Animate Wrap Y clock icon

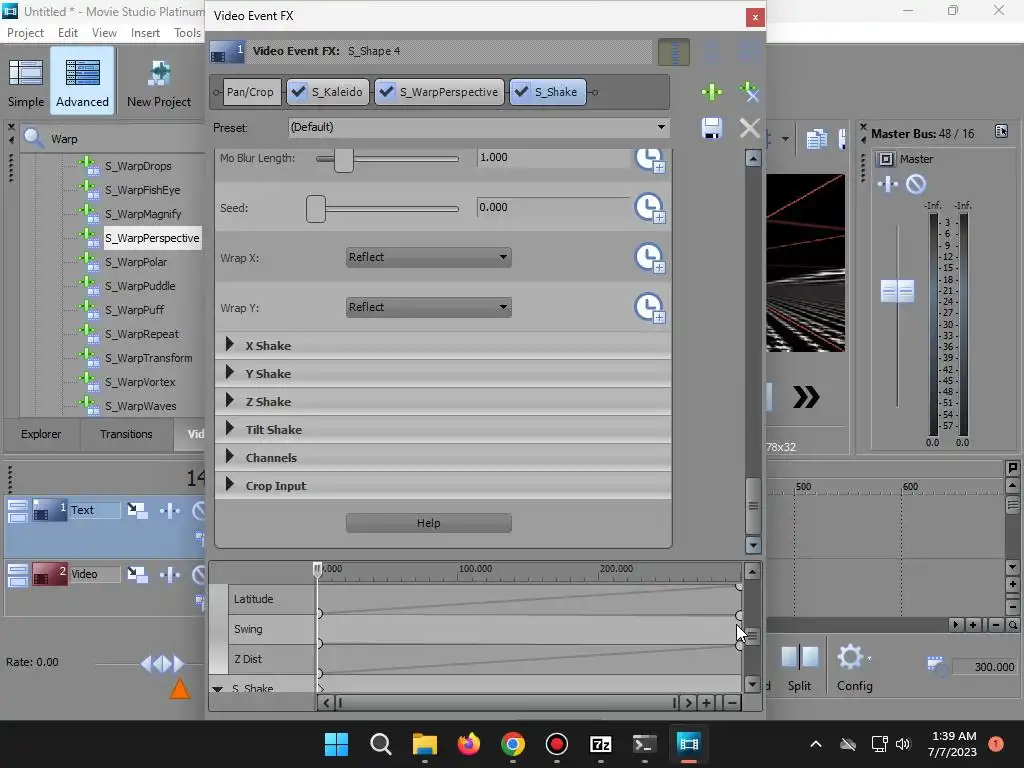[650, 308]
